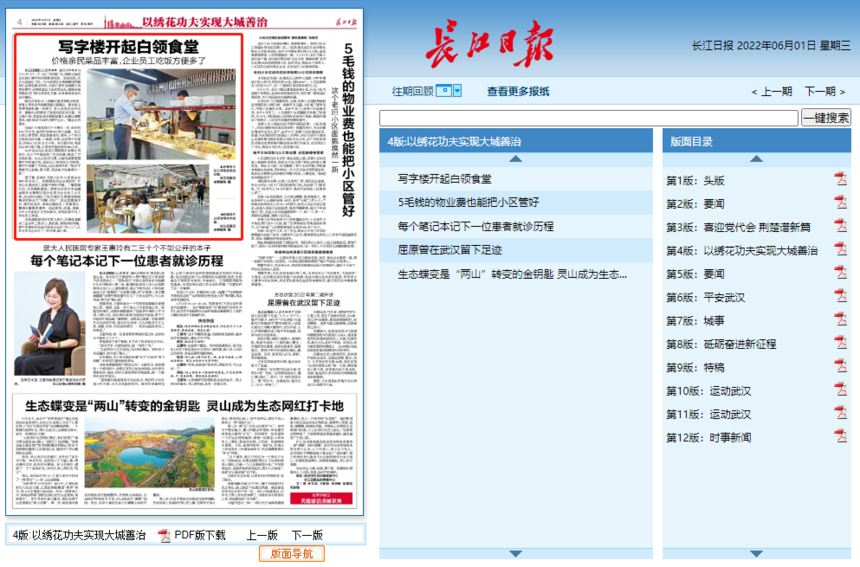Viewport: 860px width, 567px height.
Task: Click the 版面导航 button
Action: pyautogui.click(x=292, y=553)
